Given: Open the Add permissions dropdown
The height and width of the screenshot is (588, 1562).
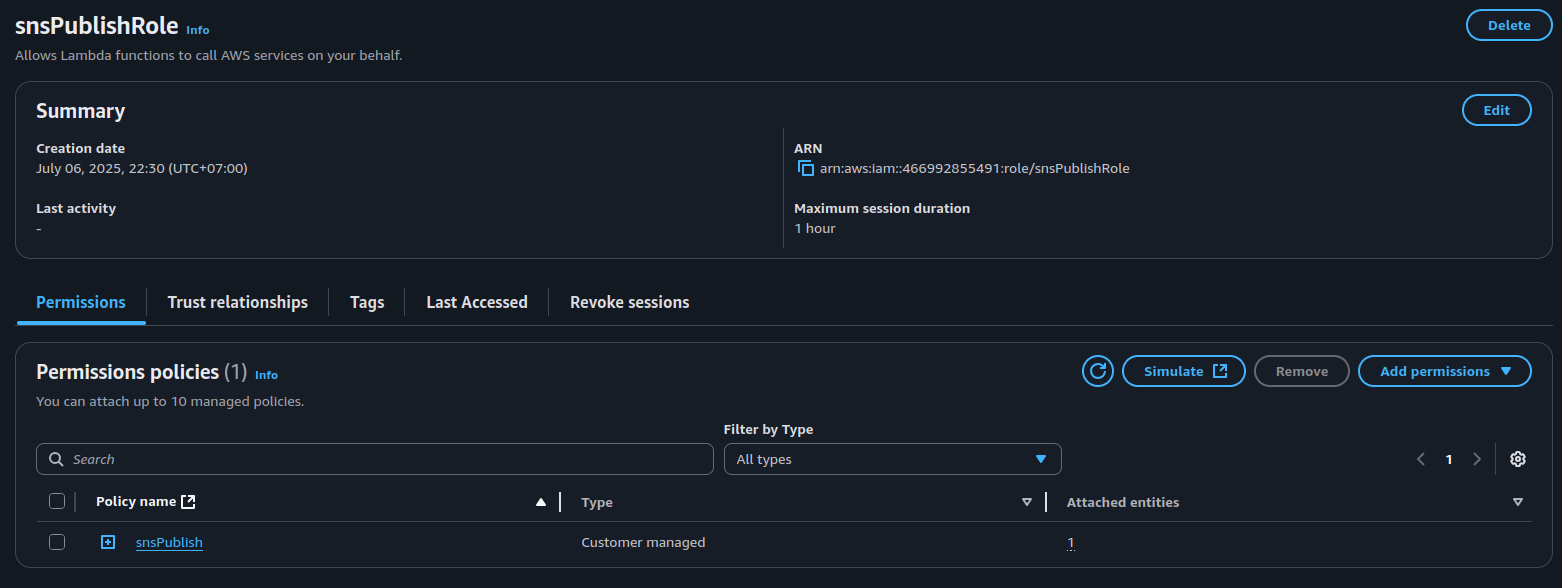Looking at the screenshot, I should pos(1444,371).
